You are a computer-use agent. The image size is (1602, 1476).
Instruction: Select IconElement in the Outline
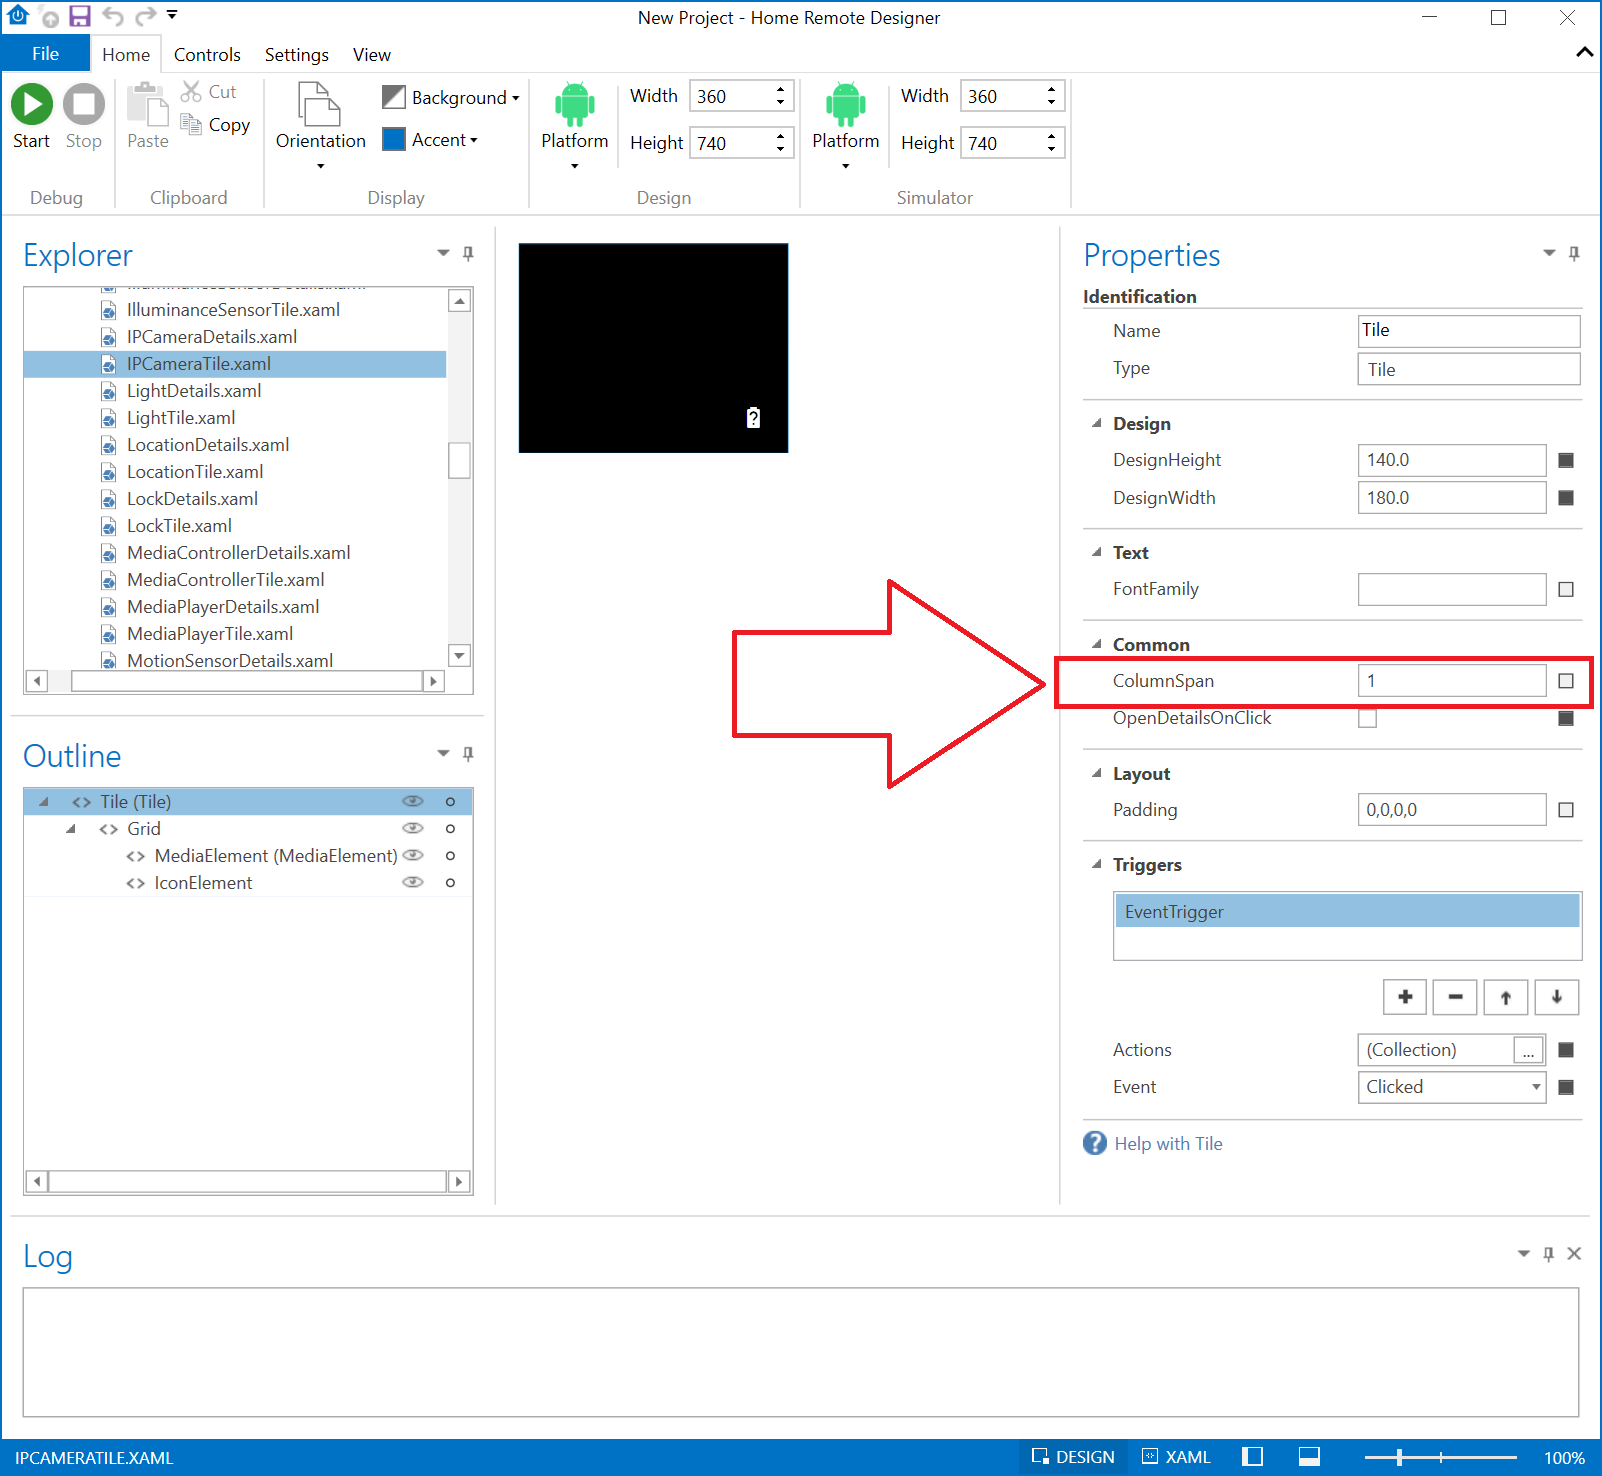click(x=203, y=883)
